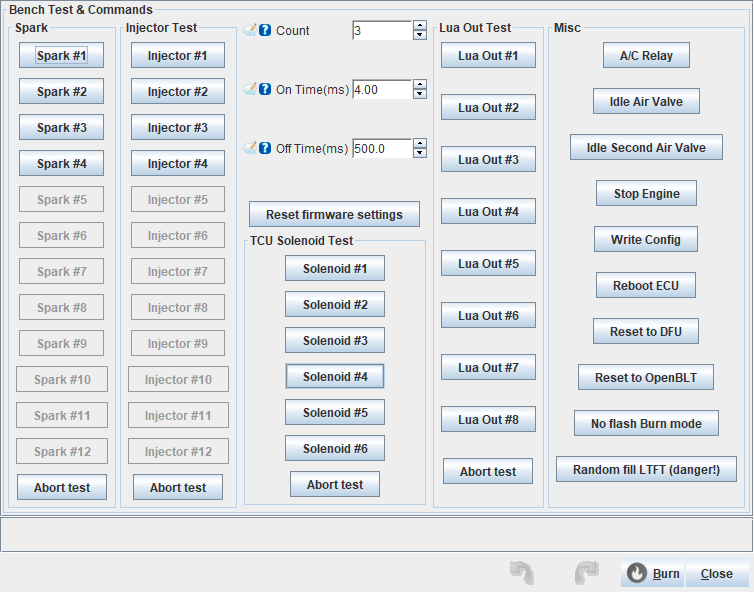This screenshot has width=754, height=592.
Task: Trigger Solenoid #5
Action: tap(335, 412)
